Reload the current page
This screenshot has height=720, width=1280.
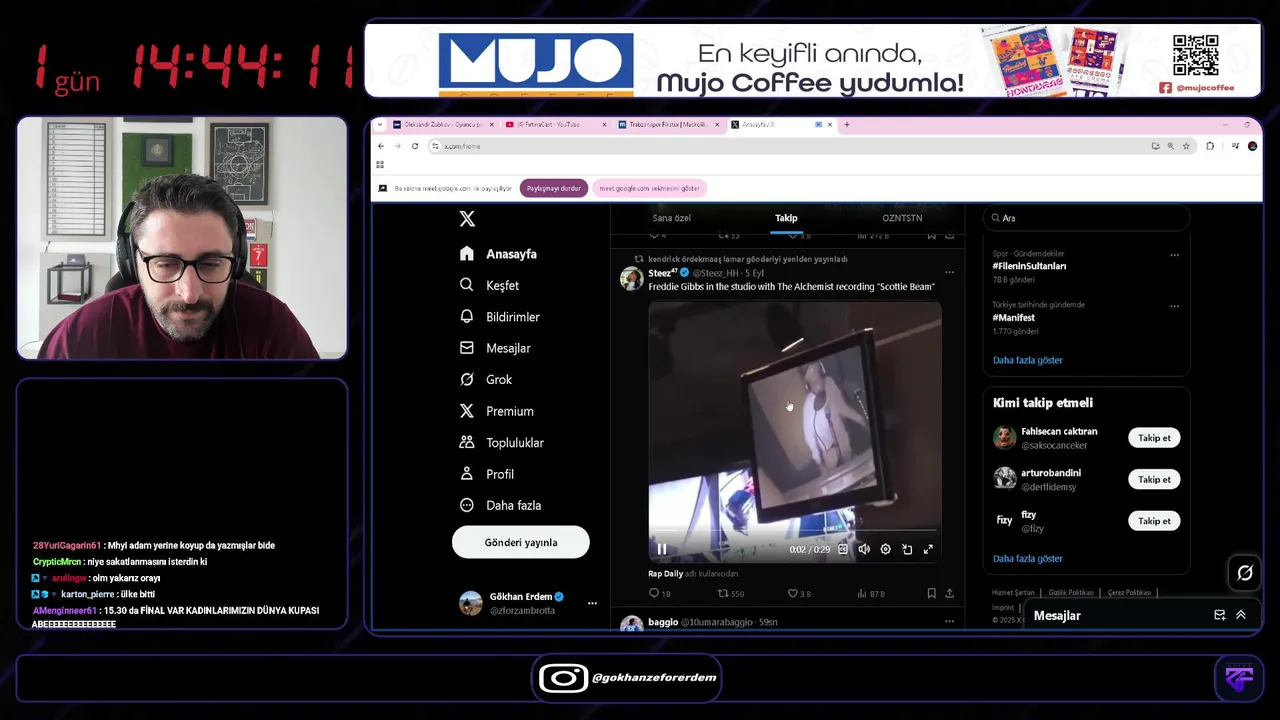tap(414, 146)
